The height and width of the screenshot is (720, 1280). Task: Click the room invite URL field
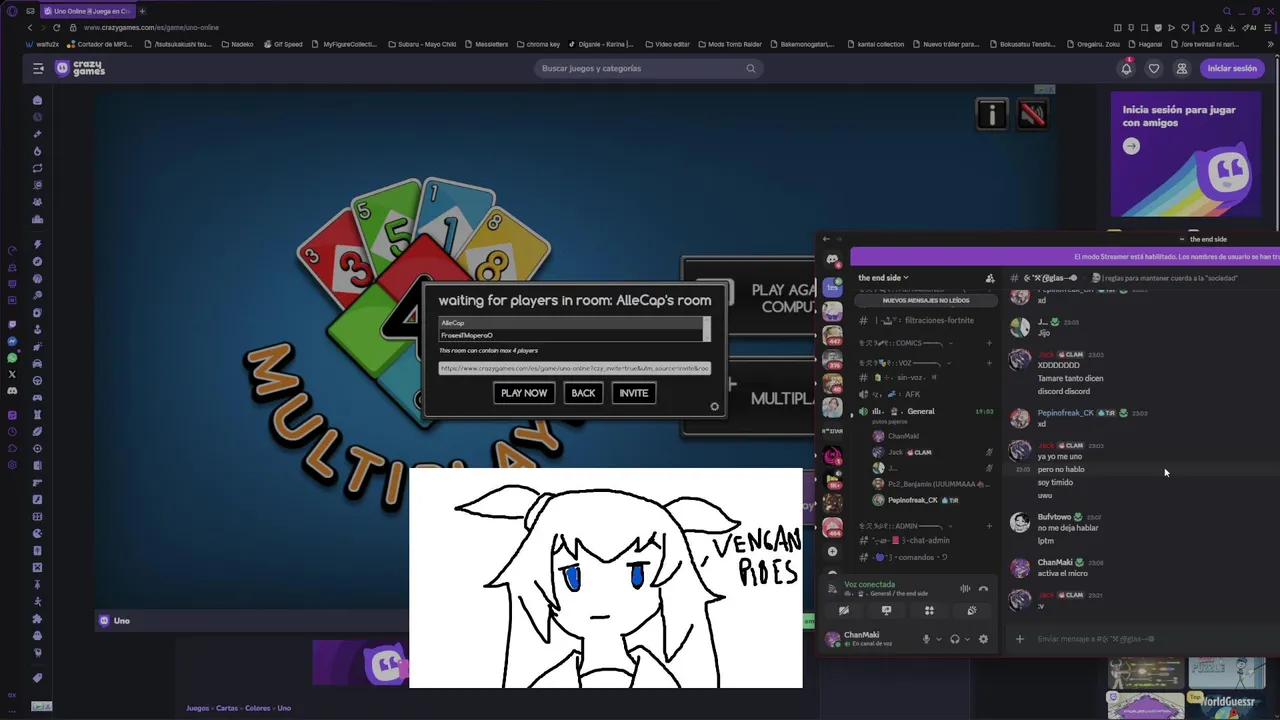pos(575,368)
